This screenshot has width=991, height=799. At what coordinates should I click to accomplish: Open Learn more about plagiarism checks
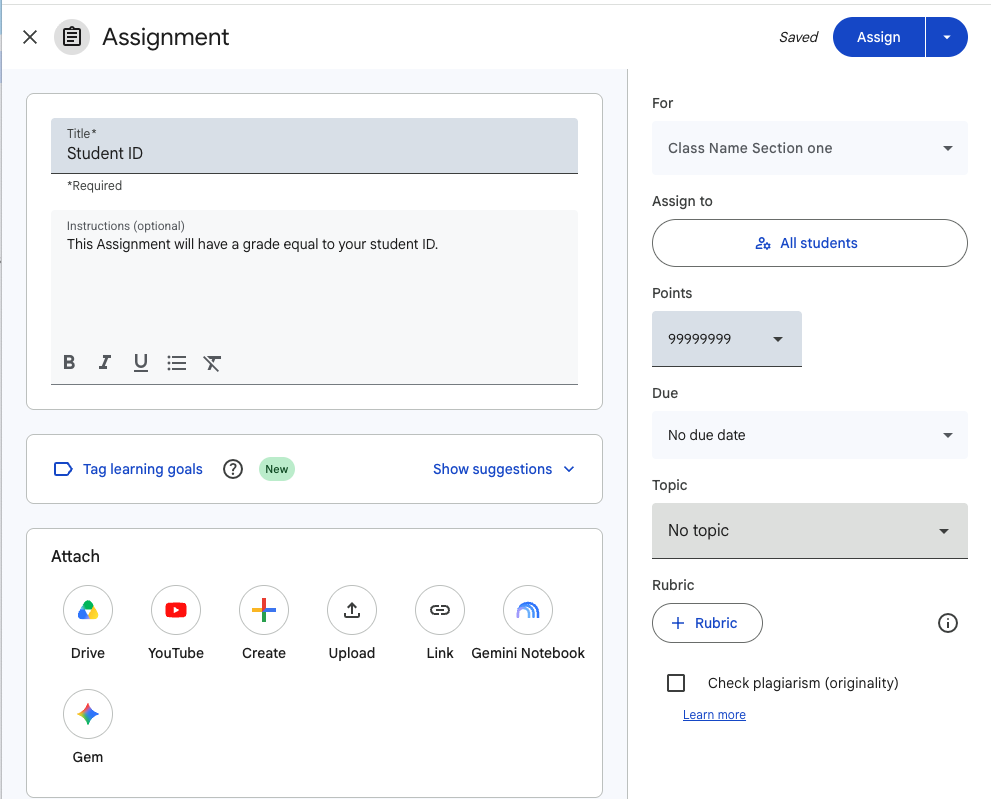tap(714, 714)
